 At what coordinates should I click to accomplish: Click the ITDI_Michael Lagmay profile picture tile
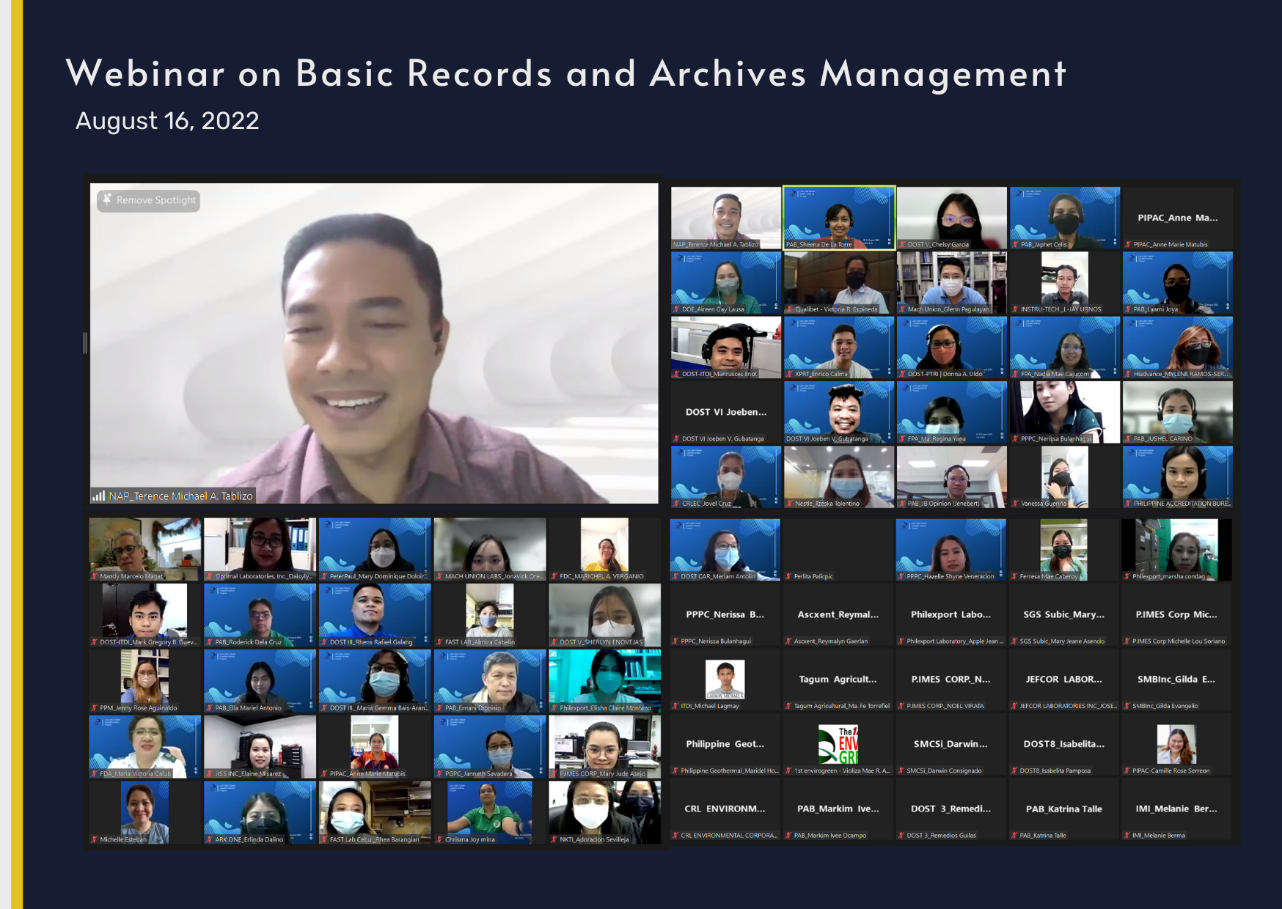tap(725, 680)
